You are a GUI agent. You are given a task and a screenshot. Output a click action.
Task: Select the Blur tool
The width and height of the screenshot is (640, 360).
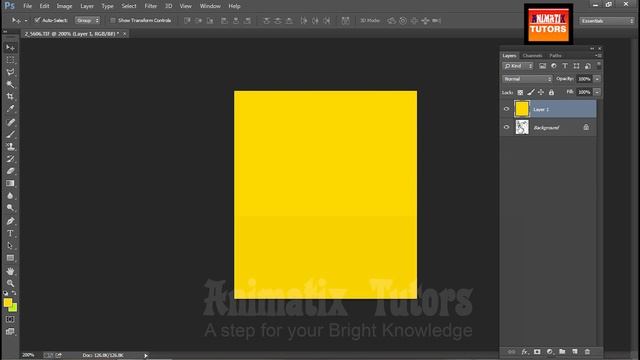(x=11, y=196)
